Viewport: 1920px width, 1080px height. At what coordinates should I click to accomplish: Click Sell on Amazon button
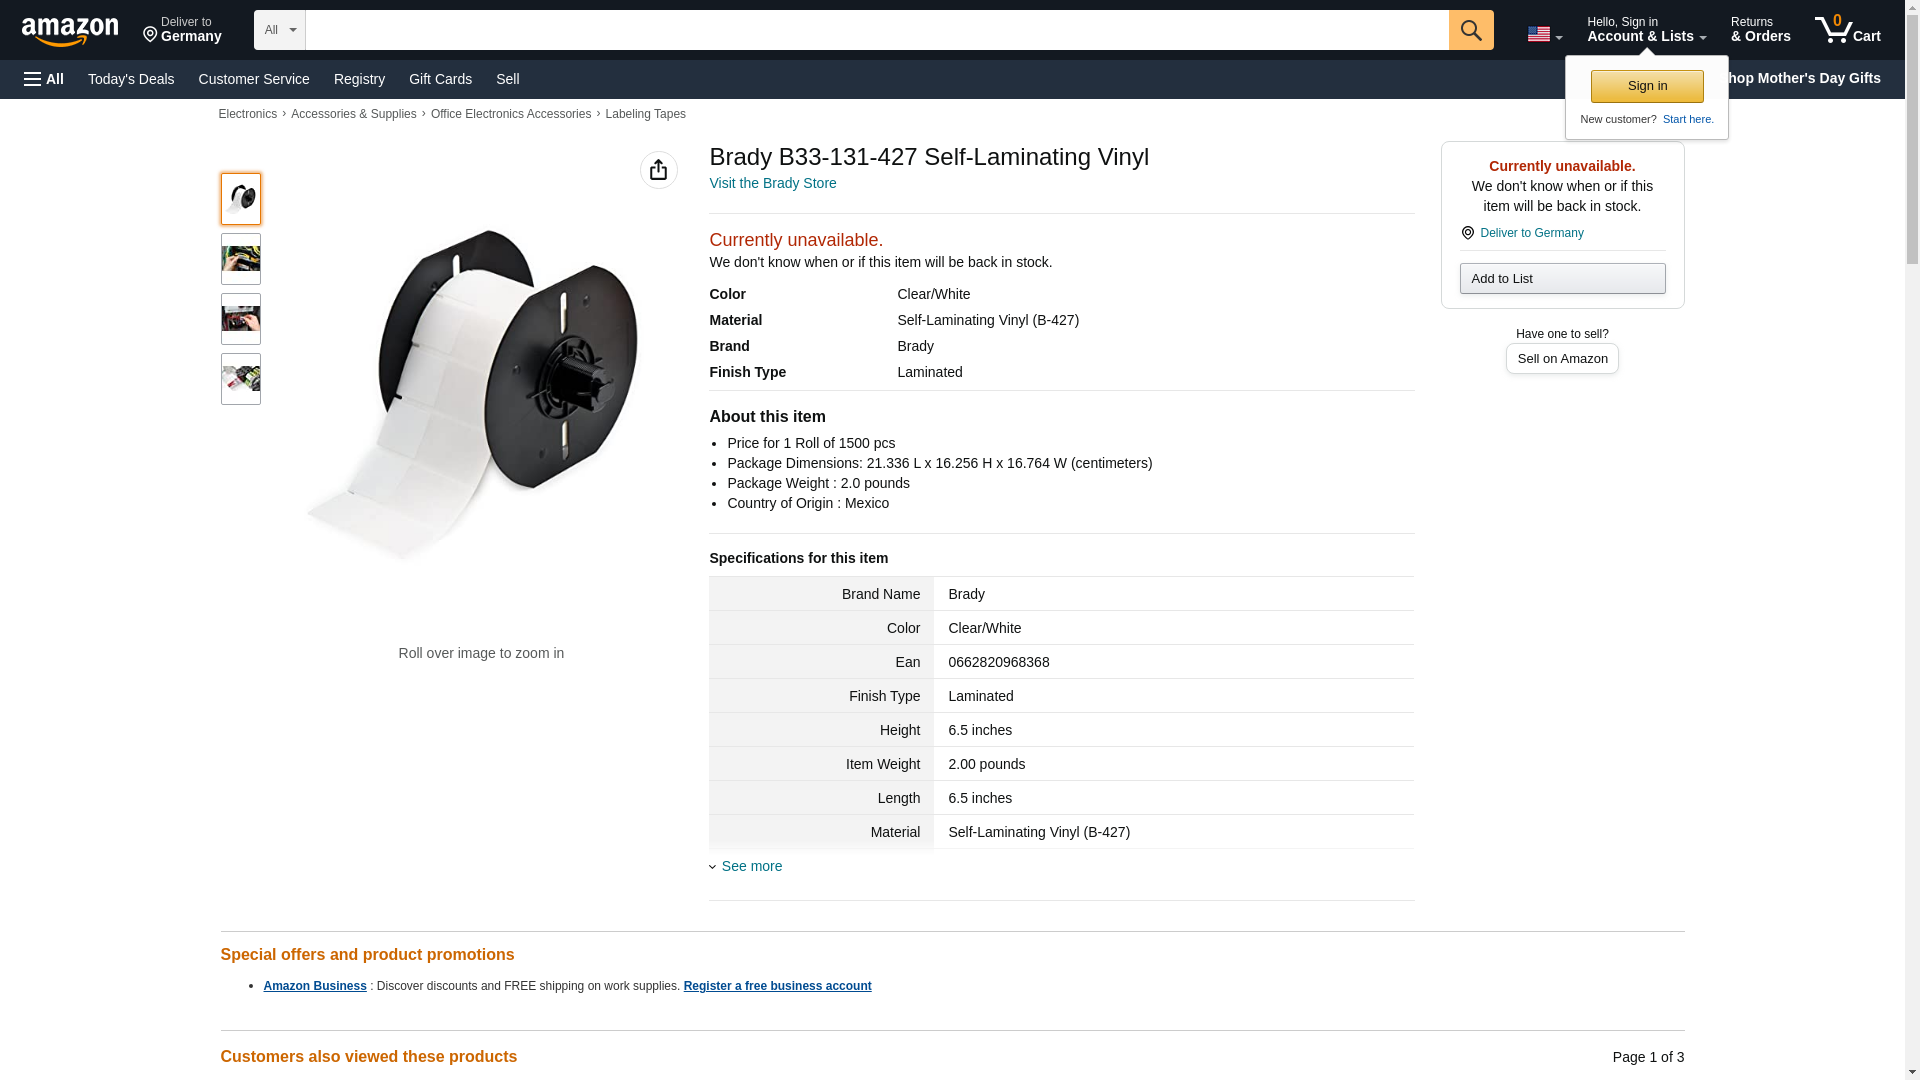[1561, 358]
